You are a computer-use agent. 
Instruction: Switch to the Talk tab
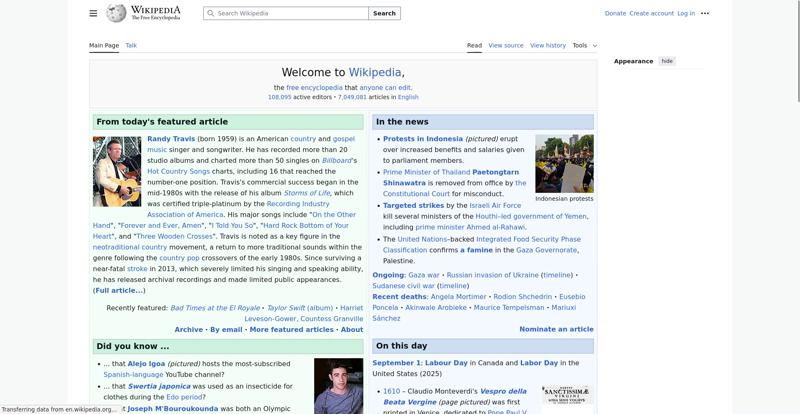click(131, 45)
